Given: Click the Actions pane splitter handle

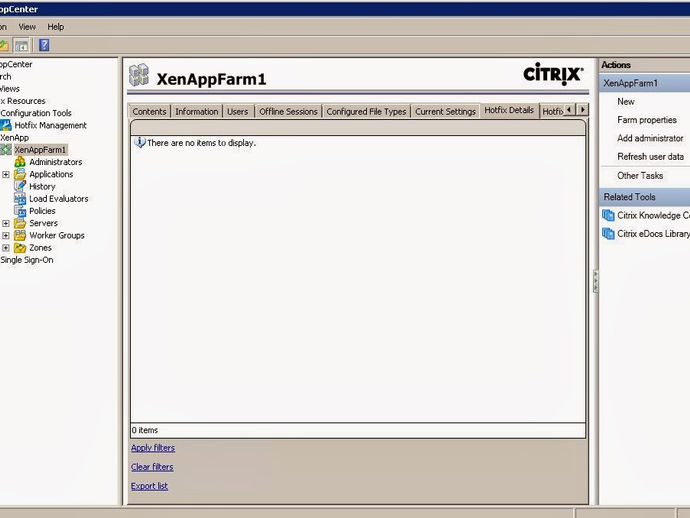Looking at the screenshot, I should coord(595,281).
